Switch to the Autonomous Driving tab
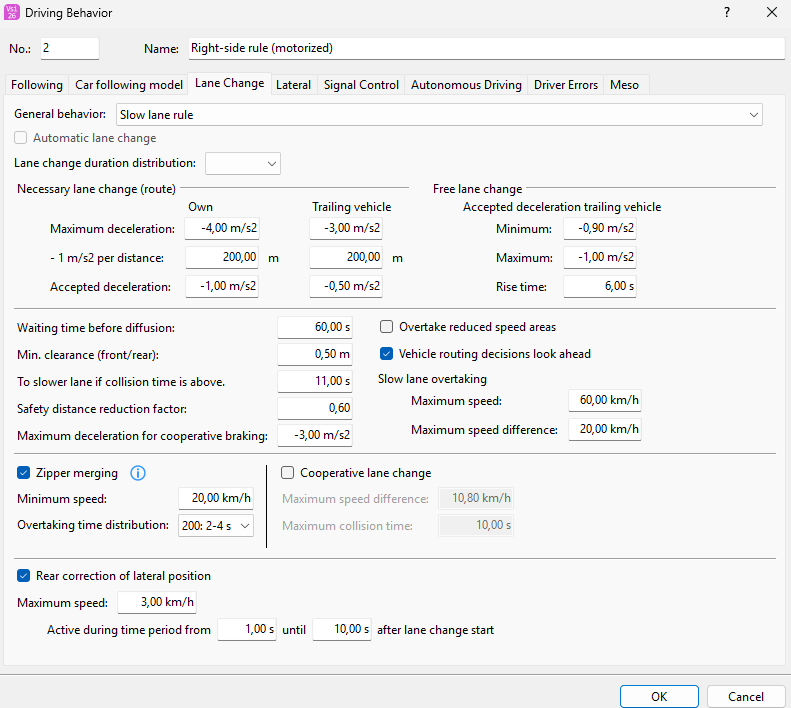Viewport: 791px width, 708px height. click(466, 85)
